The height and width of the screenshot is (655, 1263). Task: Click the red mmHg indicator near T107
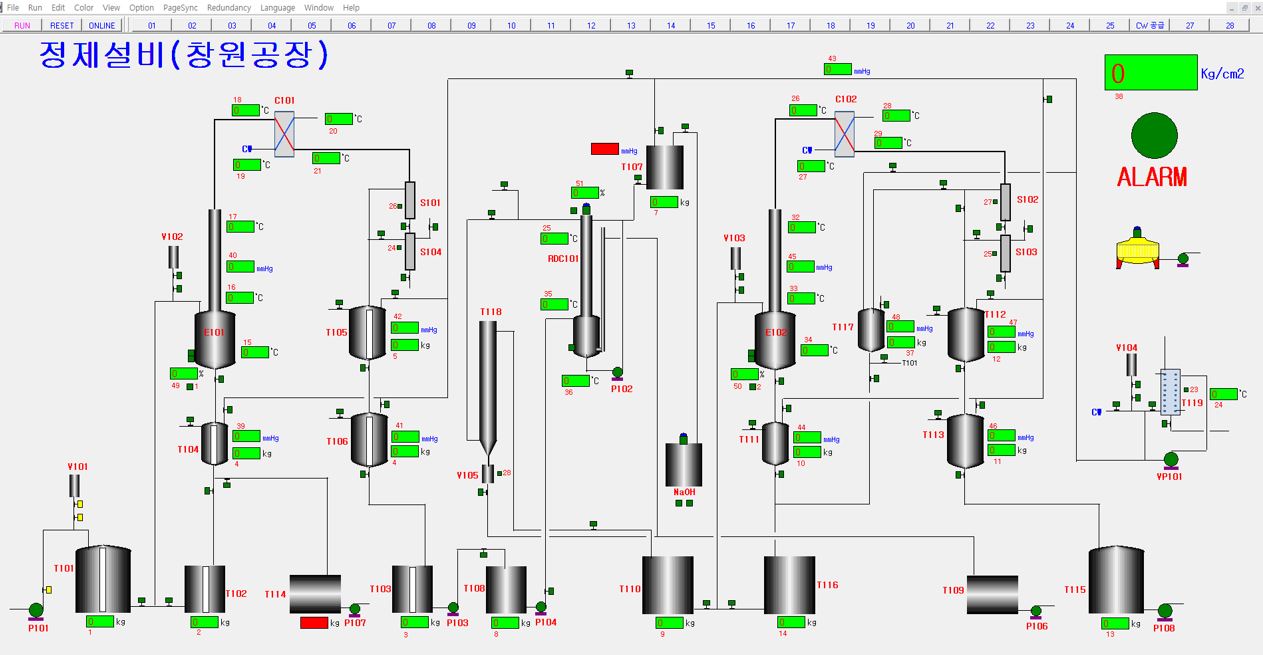point(605,149)
